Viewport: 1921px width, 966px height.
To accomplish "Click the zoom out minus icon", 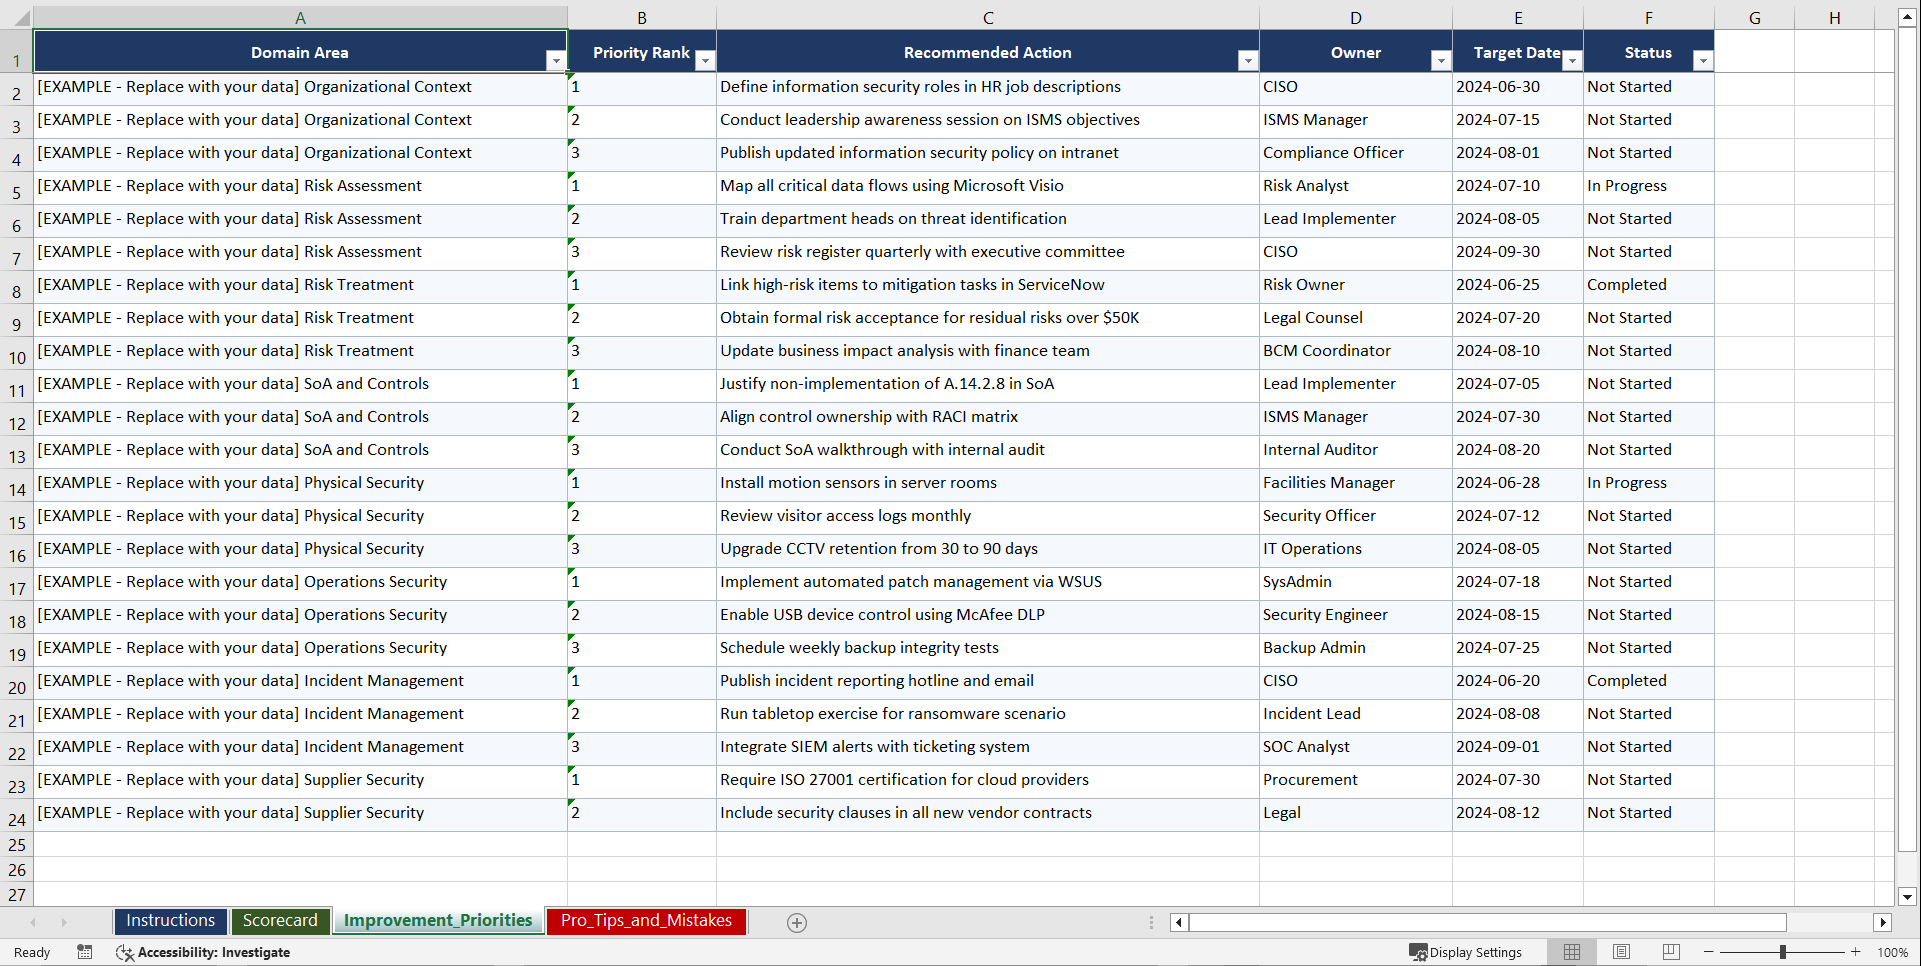I will 1709,952.
